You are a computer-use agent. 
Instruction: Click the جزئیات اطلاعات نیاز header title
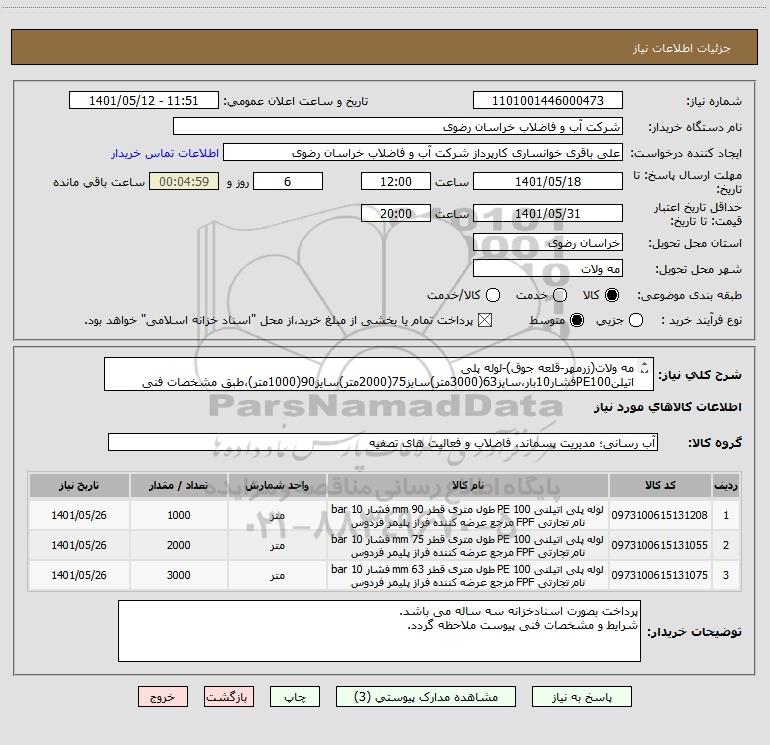[x=682, y=48]
